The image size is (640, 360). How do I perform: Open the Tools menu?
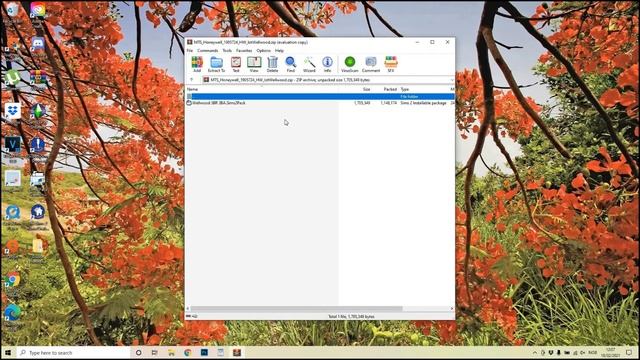227,51
